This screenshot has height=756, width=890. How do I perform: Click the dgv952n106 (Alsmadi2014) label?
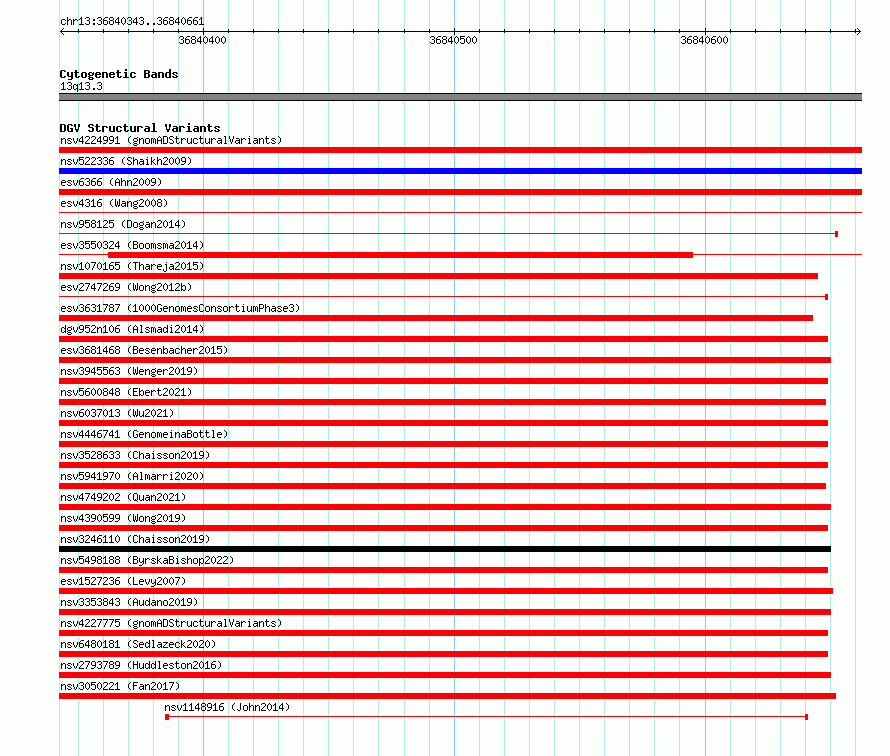(x=132, y=329)
